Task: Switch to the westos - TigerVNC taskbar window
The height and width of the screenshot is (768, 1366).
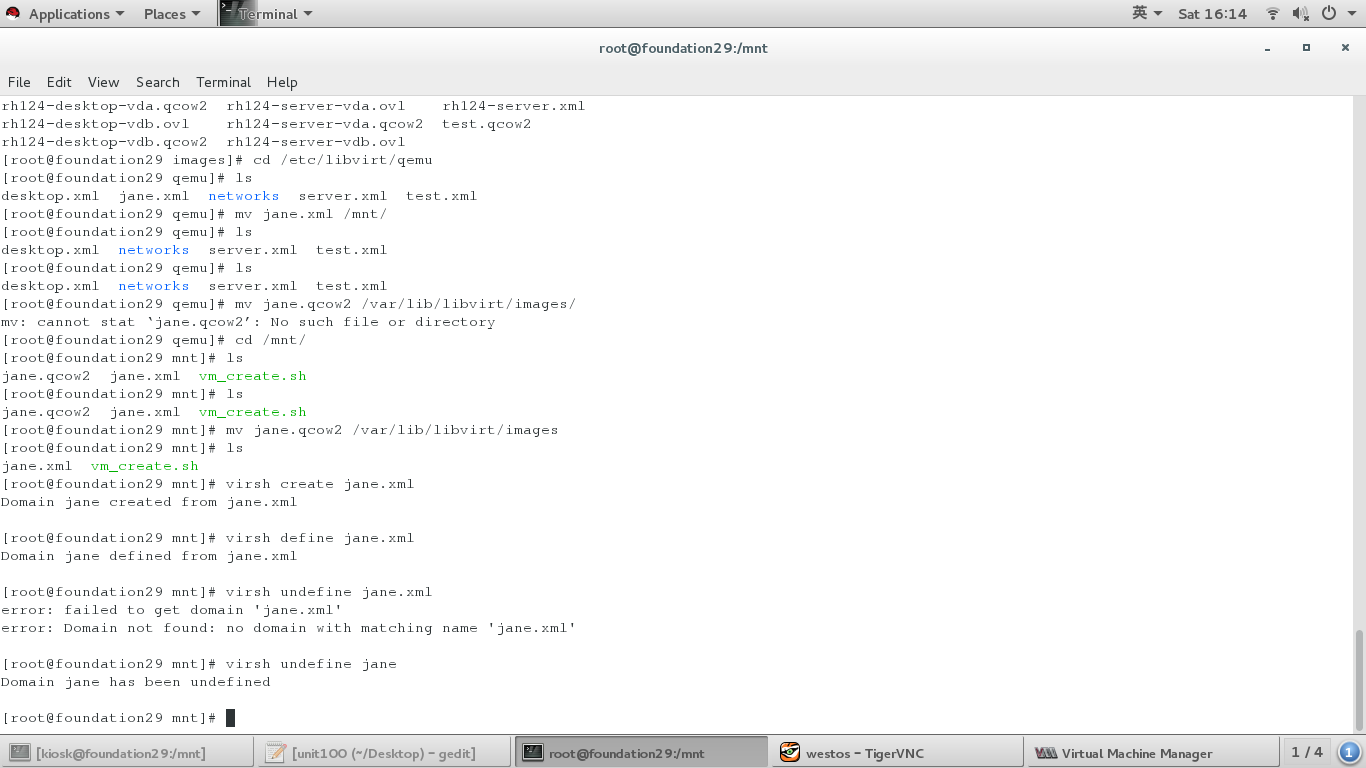Action: tap(897, 753)
